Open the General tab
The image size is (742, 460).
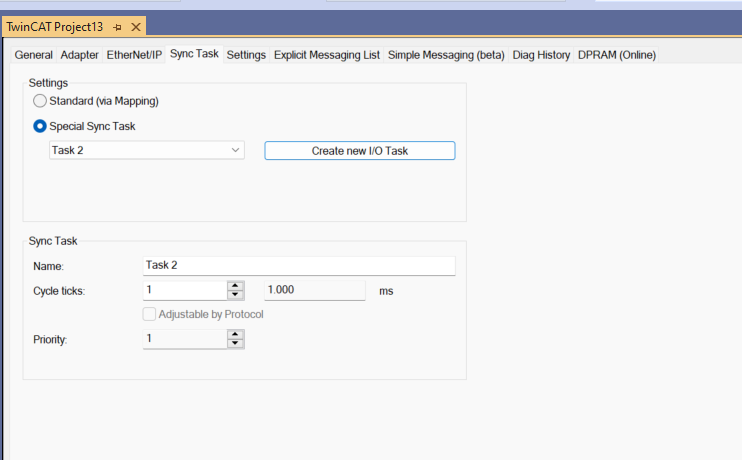coord(34,55)
